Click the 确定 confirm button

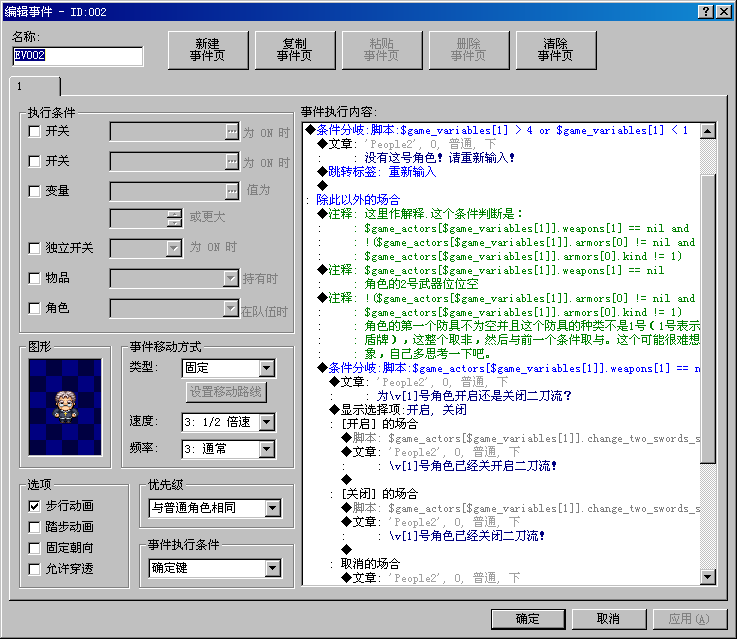pos(528,619)
